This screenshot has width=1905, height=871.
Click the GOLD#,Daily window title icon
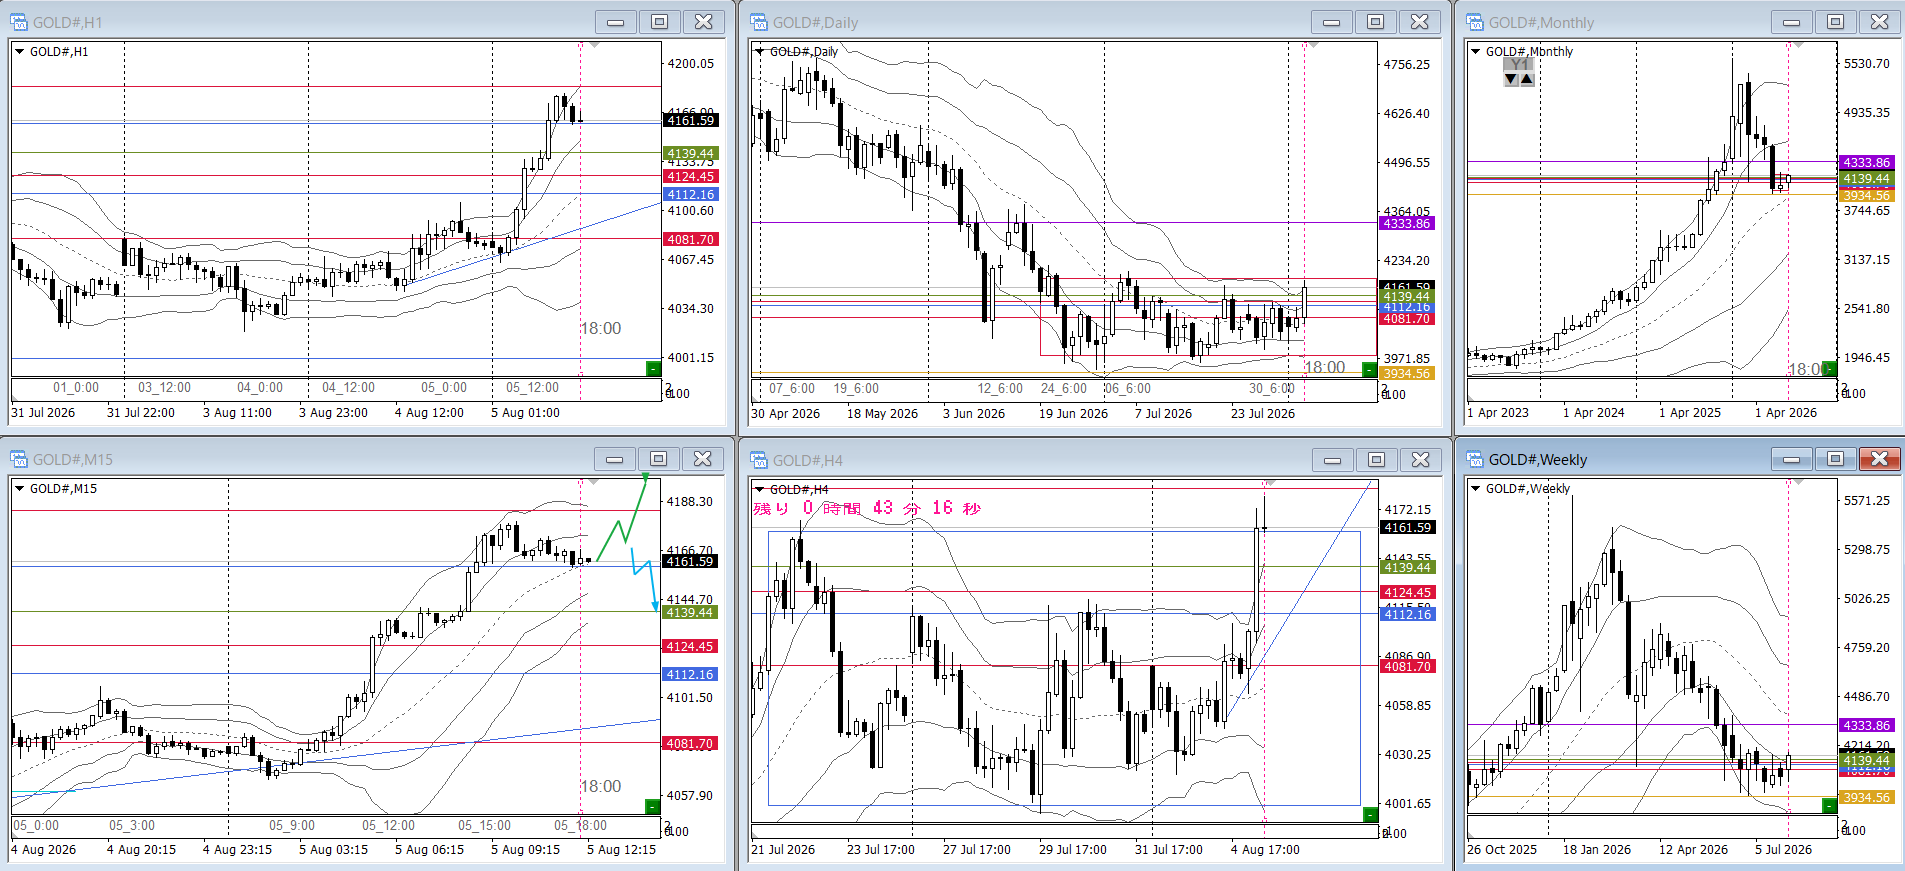[x=759, y=22]
